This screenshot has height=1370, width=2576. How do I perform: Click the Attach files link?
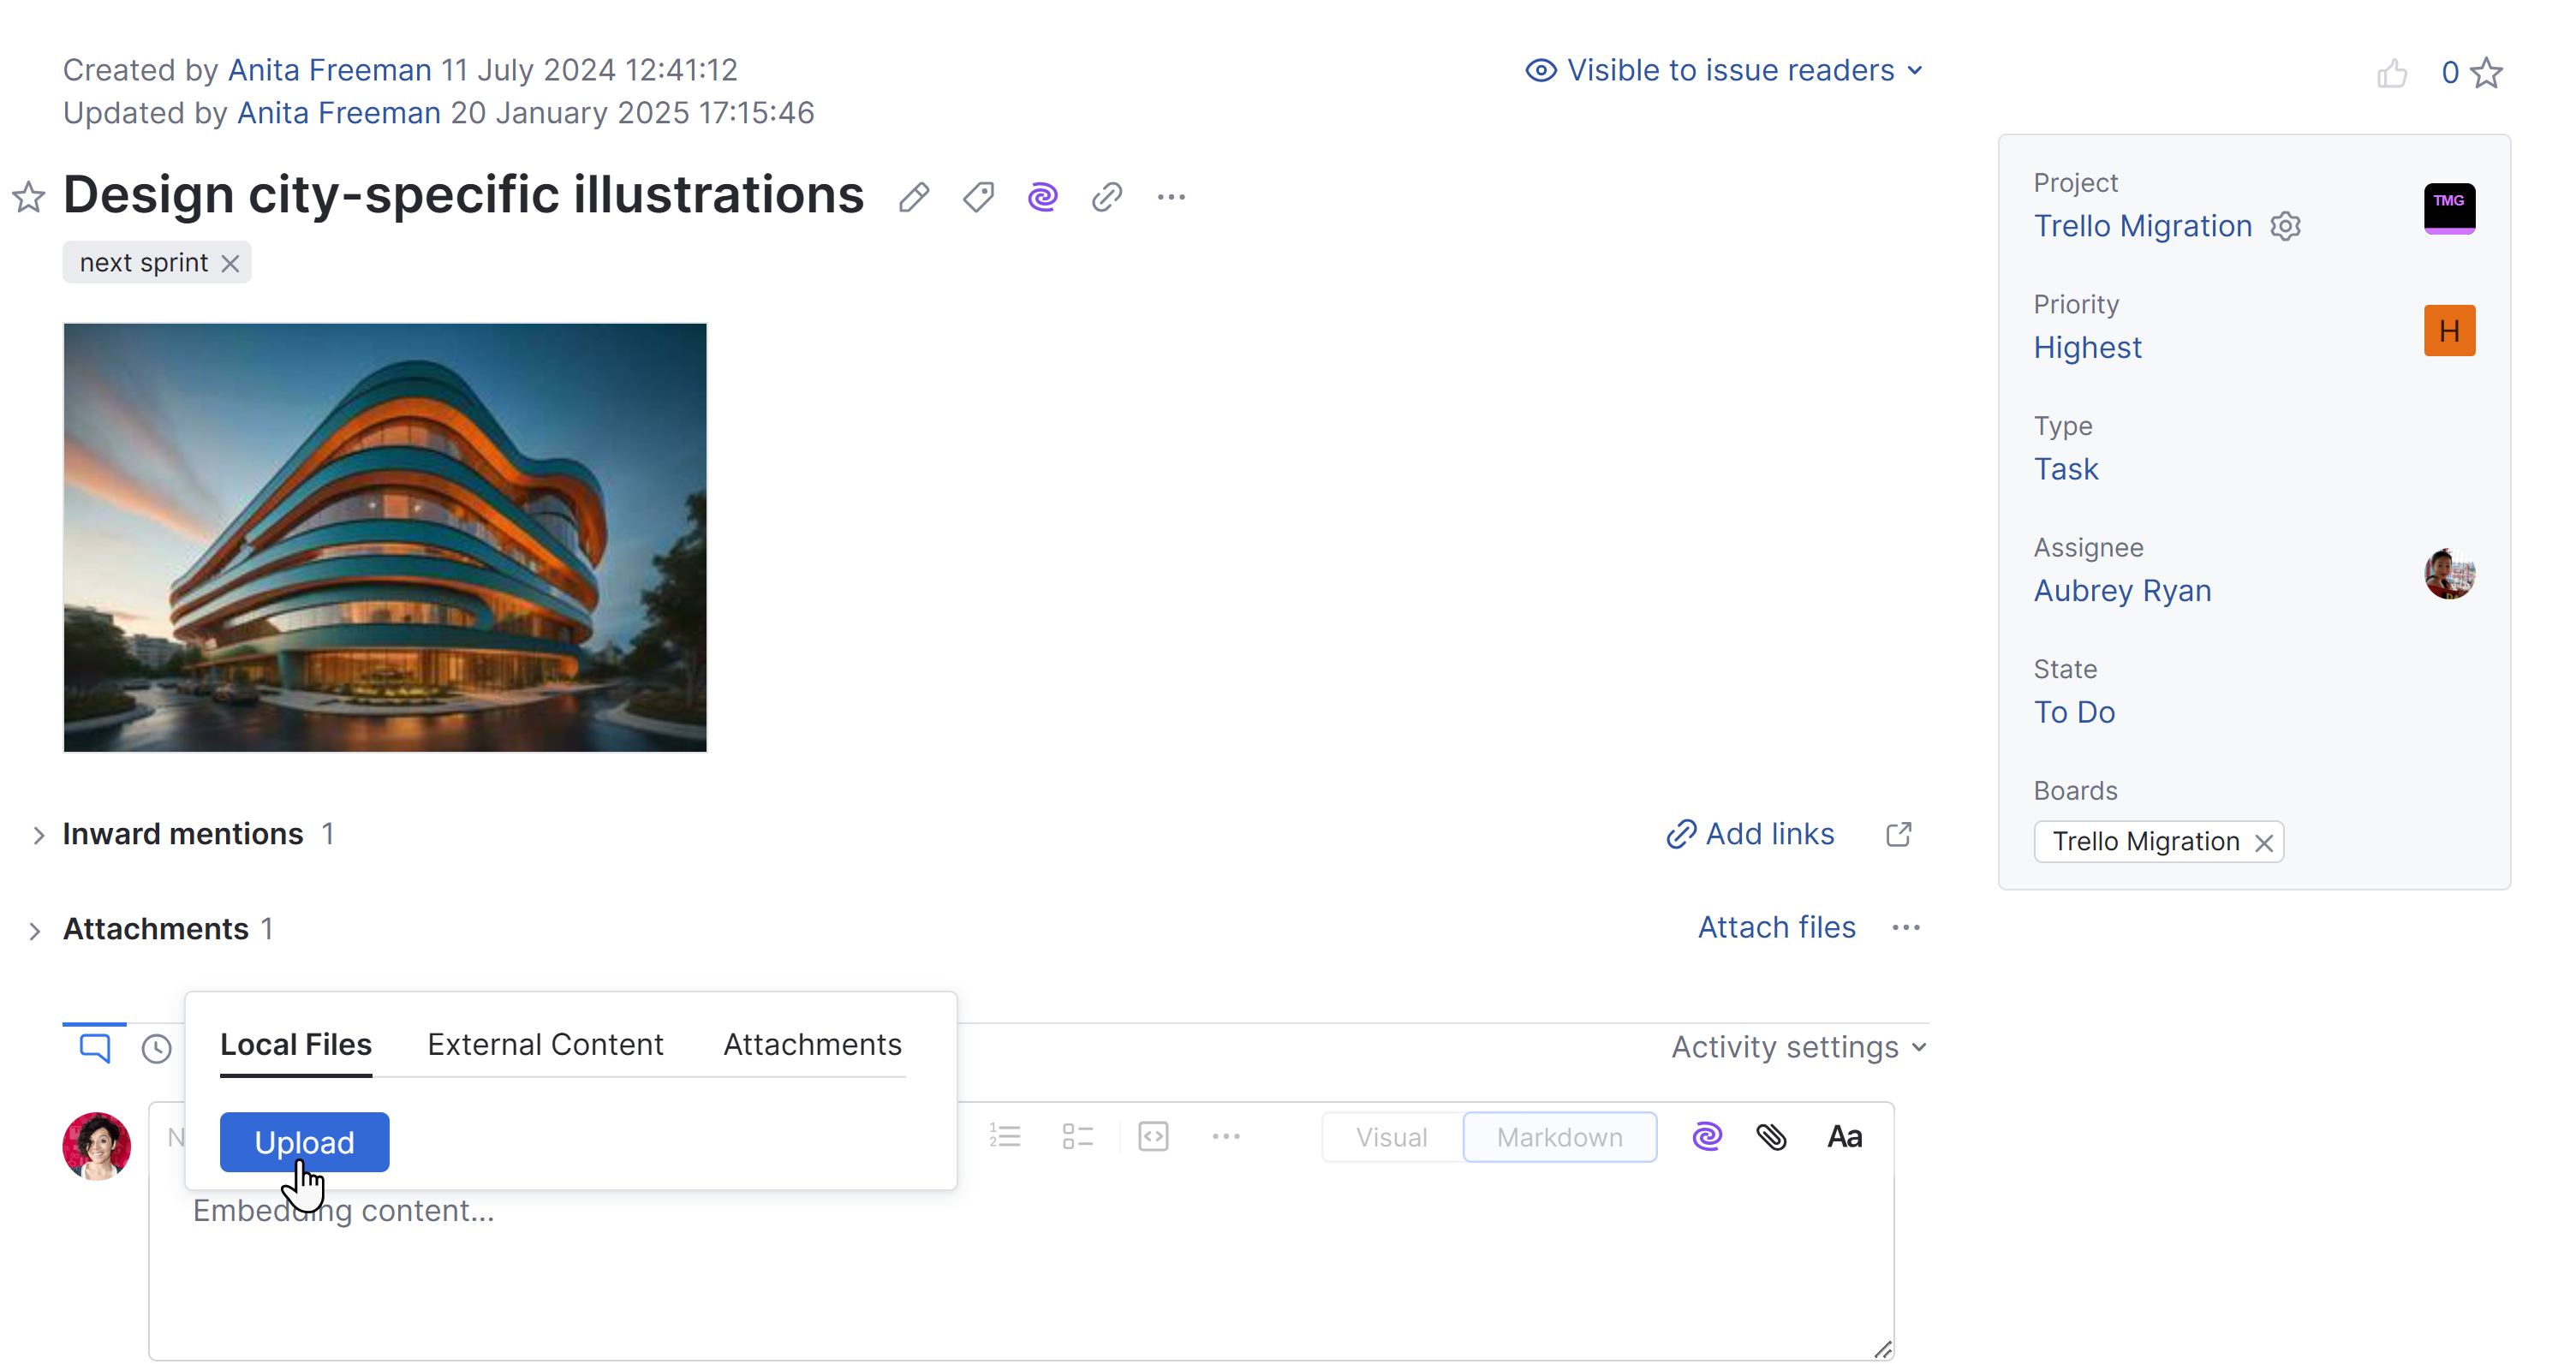[x=1776, y=927]
